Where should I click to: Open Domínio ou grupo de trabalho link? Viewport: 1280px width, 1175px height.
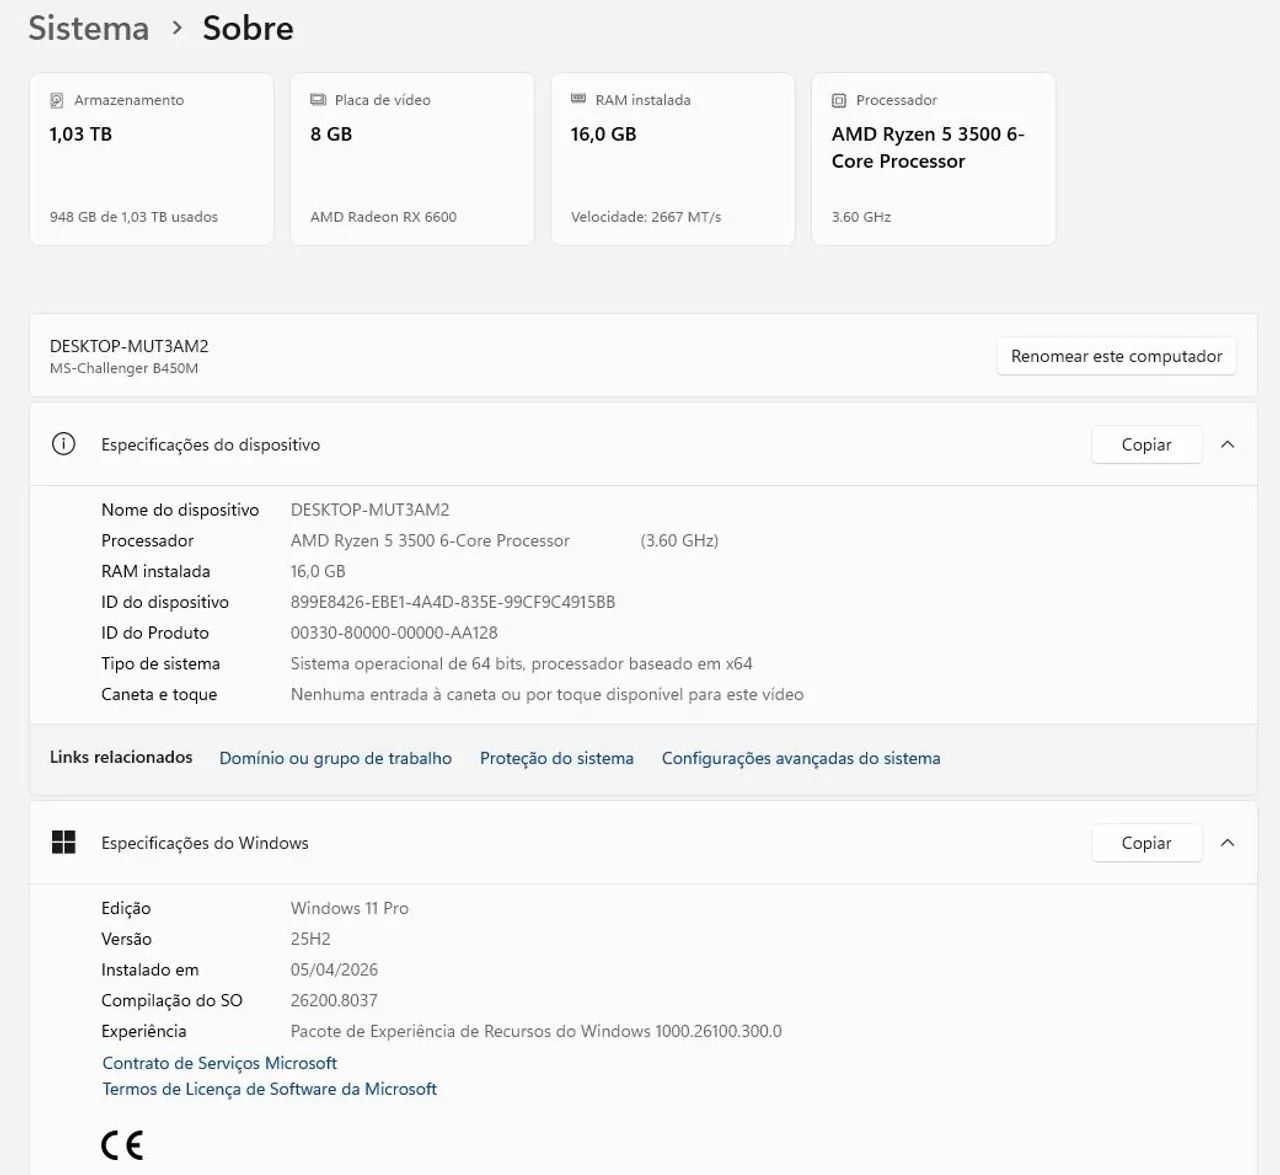point(336,758)
